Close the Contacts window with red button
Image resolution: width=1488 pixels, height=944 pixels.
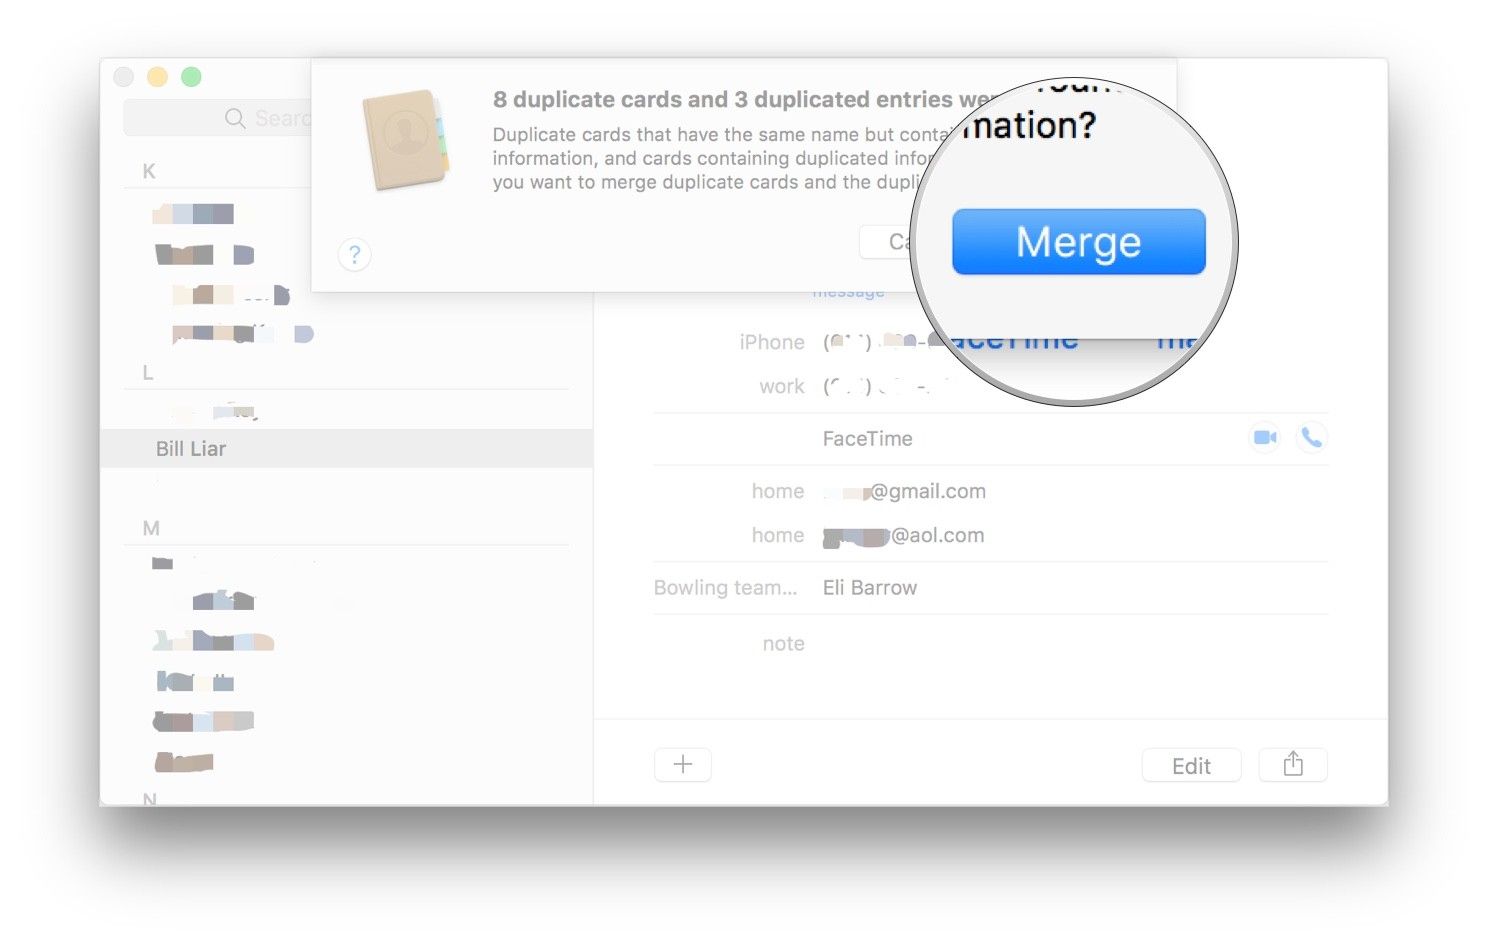[124, 77]
